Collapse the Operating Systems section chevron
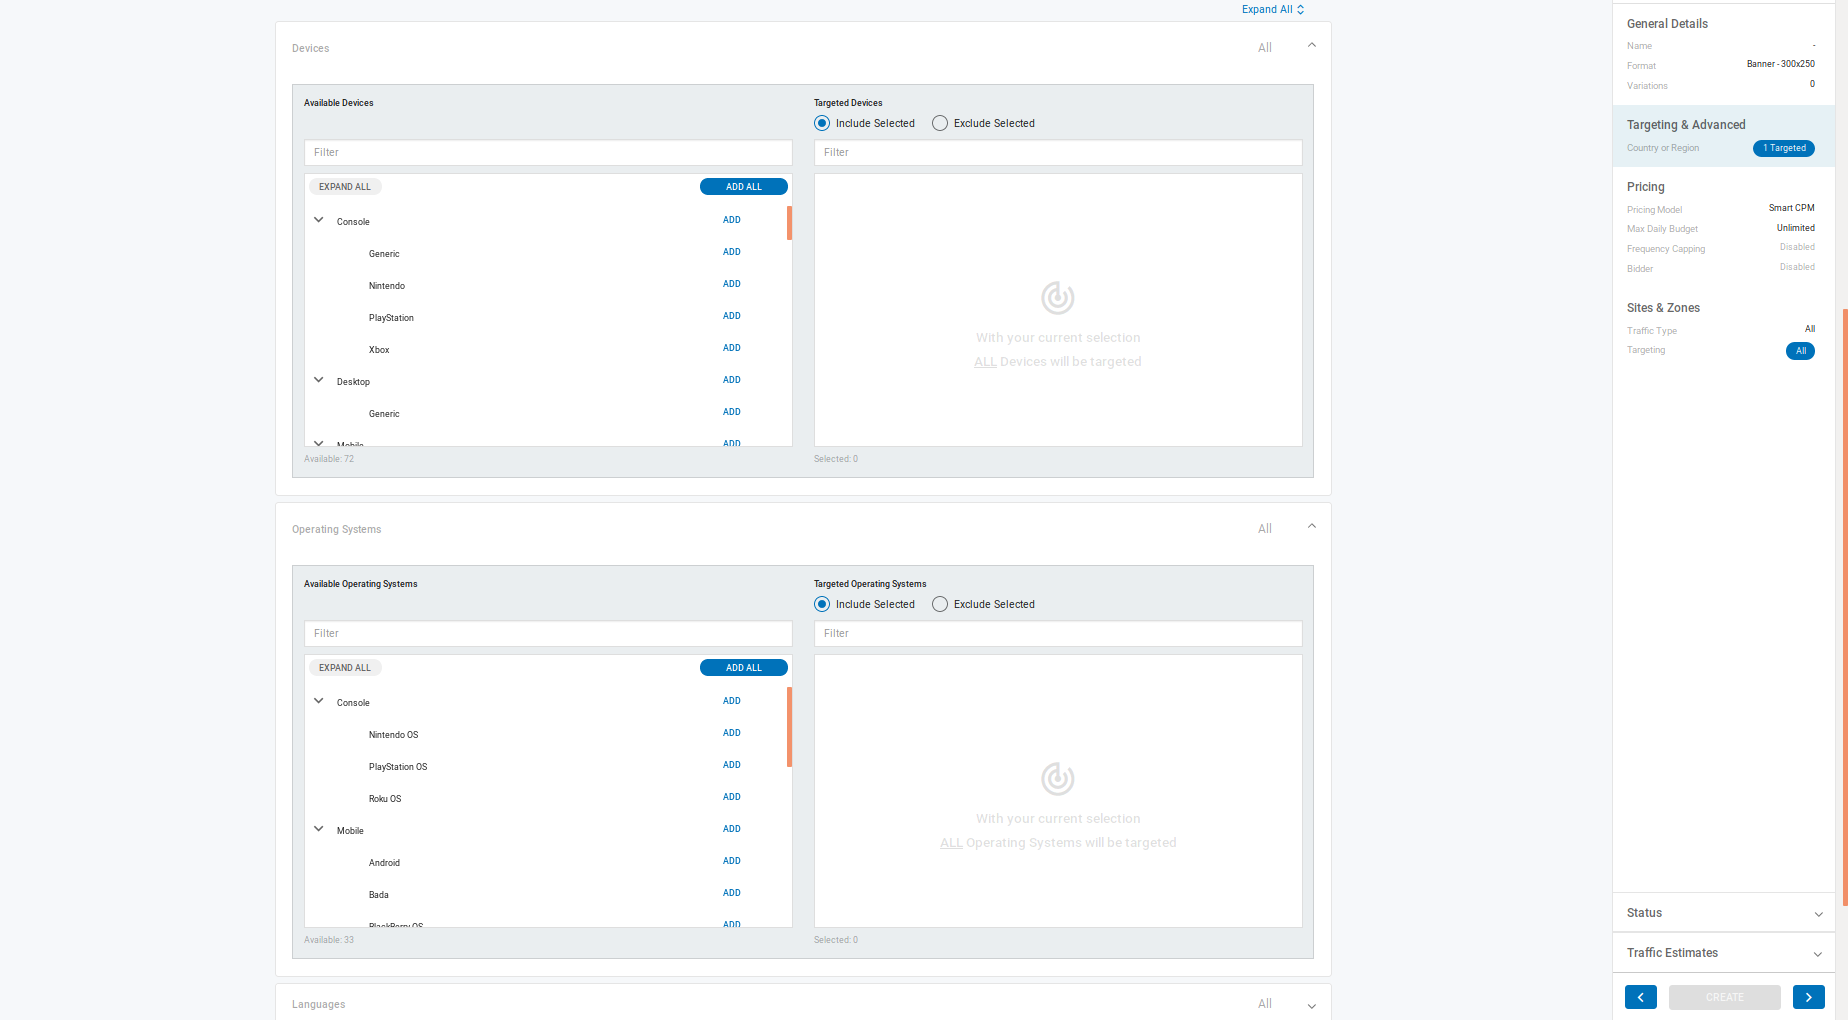1848x1020 pixels. tap(1311, 527)
